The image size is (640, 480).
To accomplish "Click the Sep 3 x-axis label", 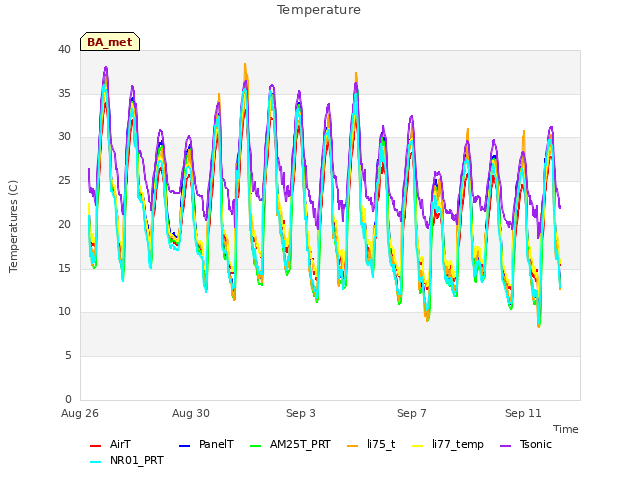I will click(x=301, y=413).
